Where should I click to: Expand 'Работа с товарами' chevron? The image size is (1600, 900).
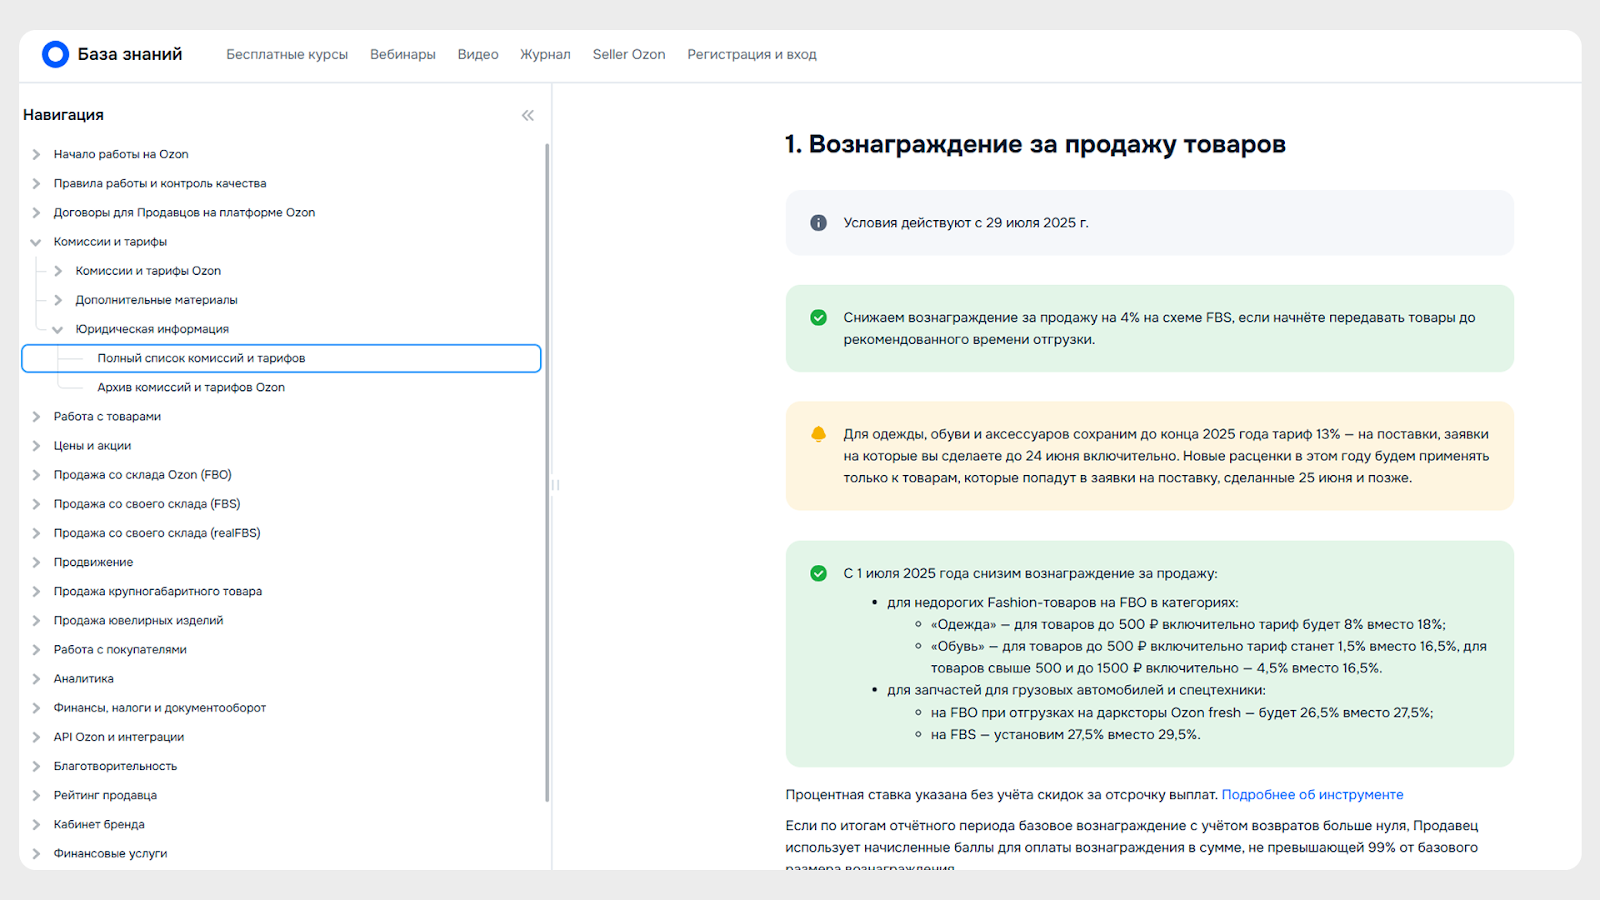click(36, 416)
